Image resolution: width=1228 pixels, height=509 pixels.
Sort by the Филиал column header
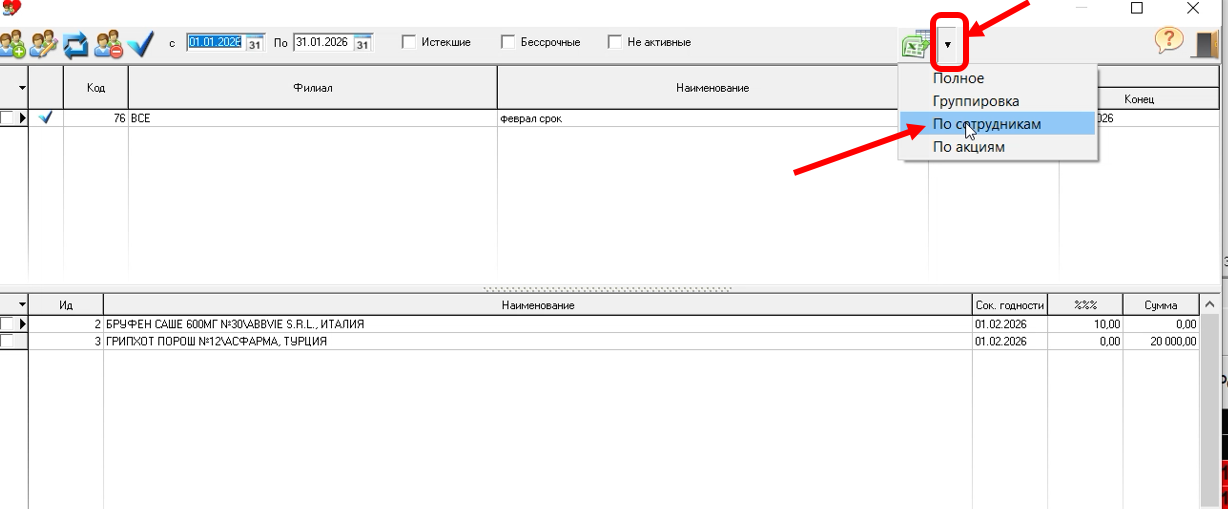(x=313, y=88)
